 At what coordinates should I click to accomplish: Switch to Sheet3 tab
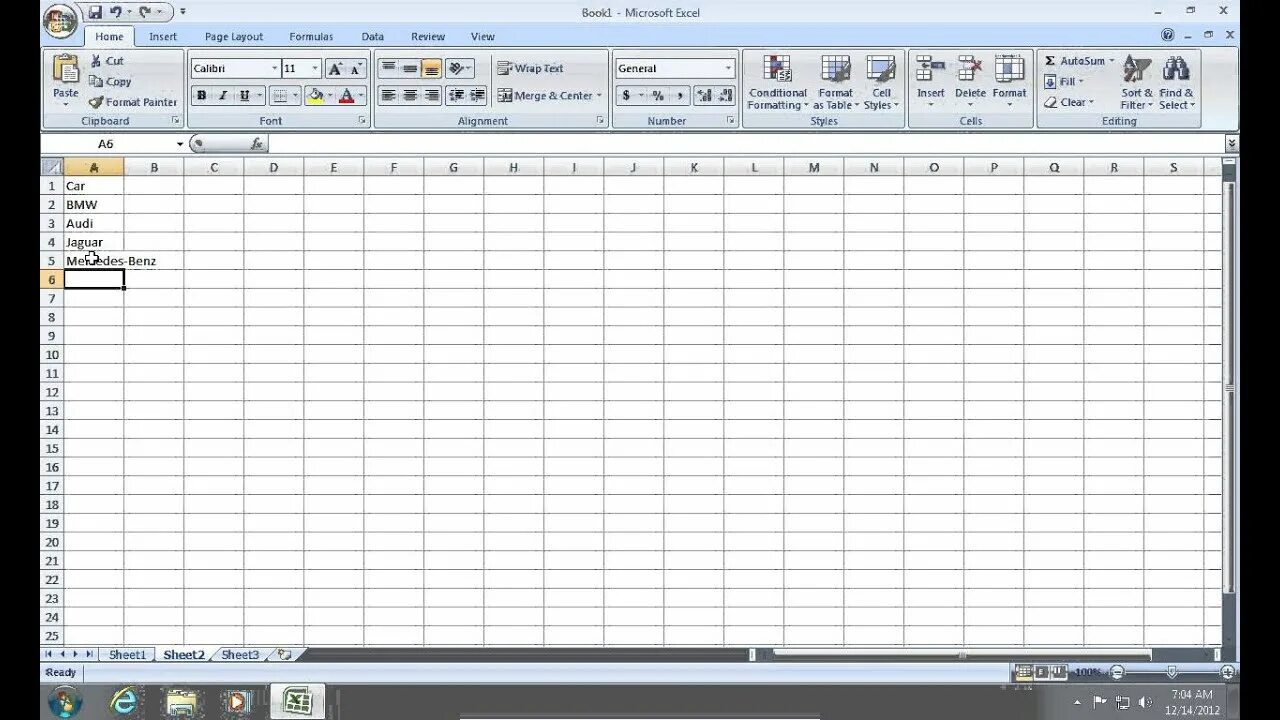pos(240,655)
